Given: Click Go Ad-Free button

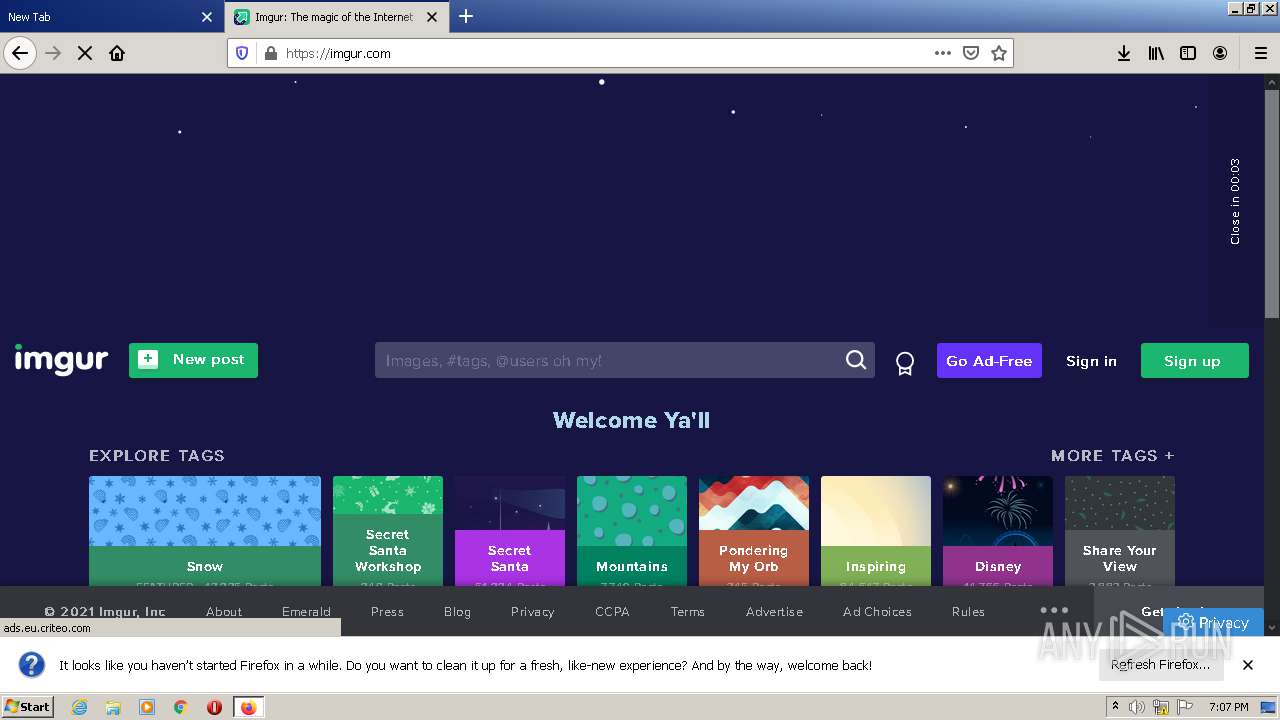Looking at the screenshot, I should point(989,361).
